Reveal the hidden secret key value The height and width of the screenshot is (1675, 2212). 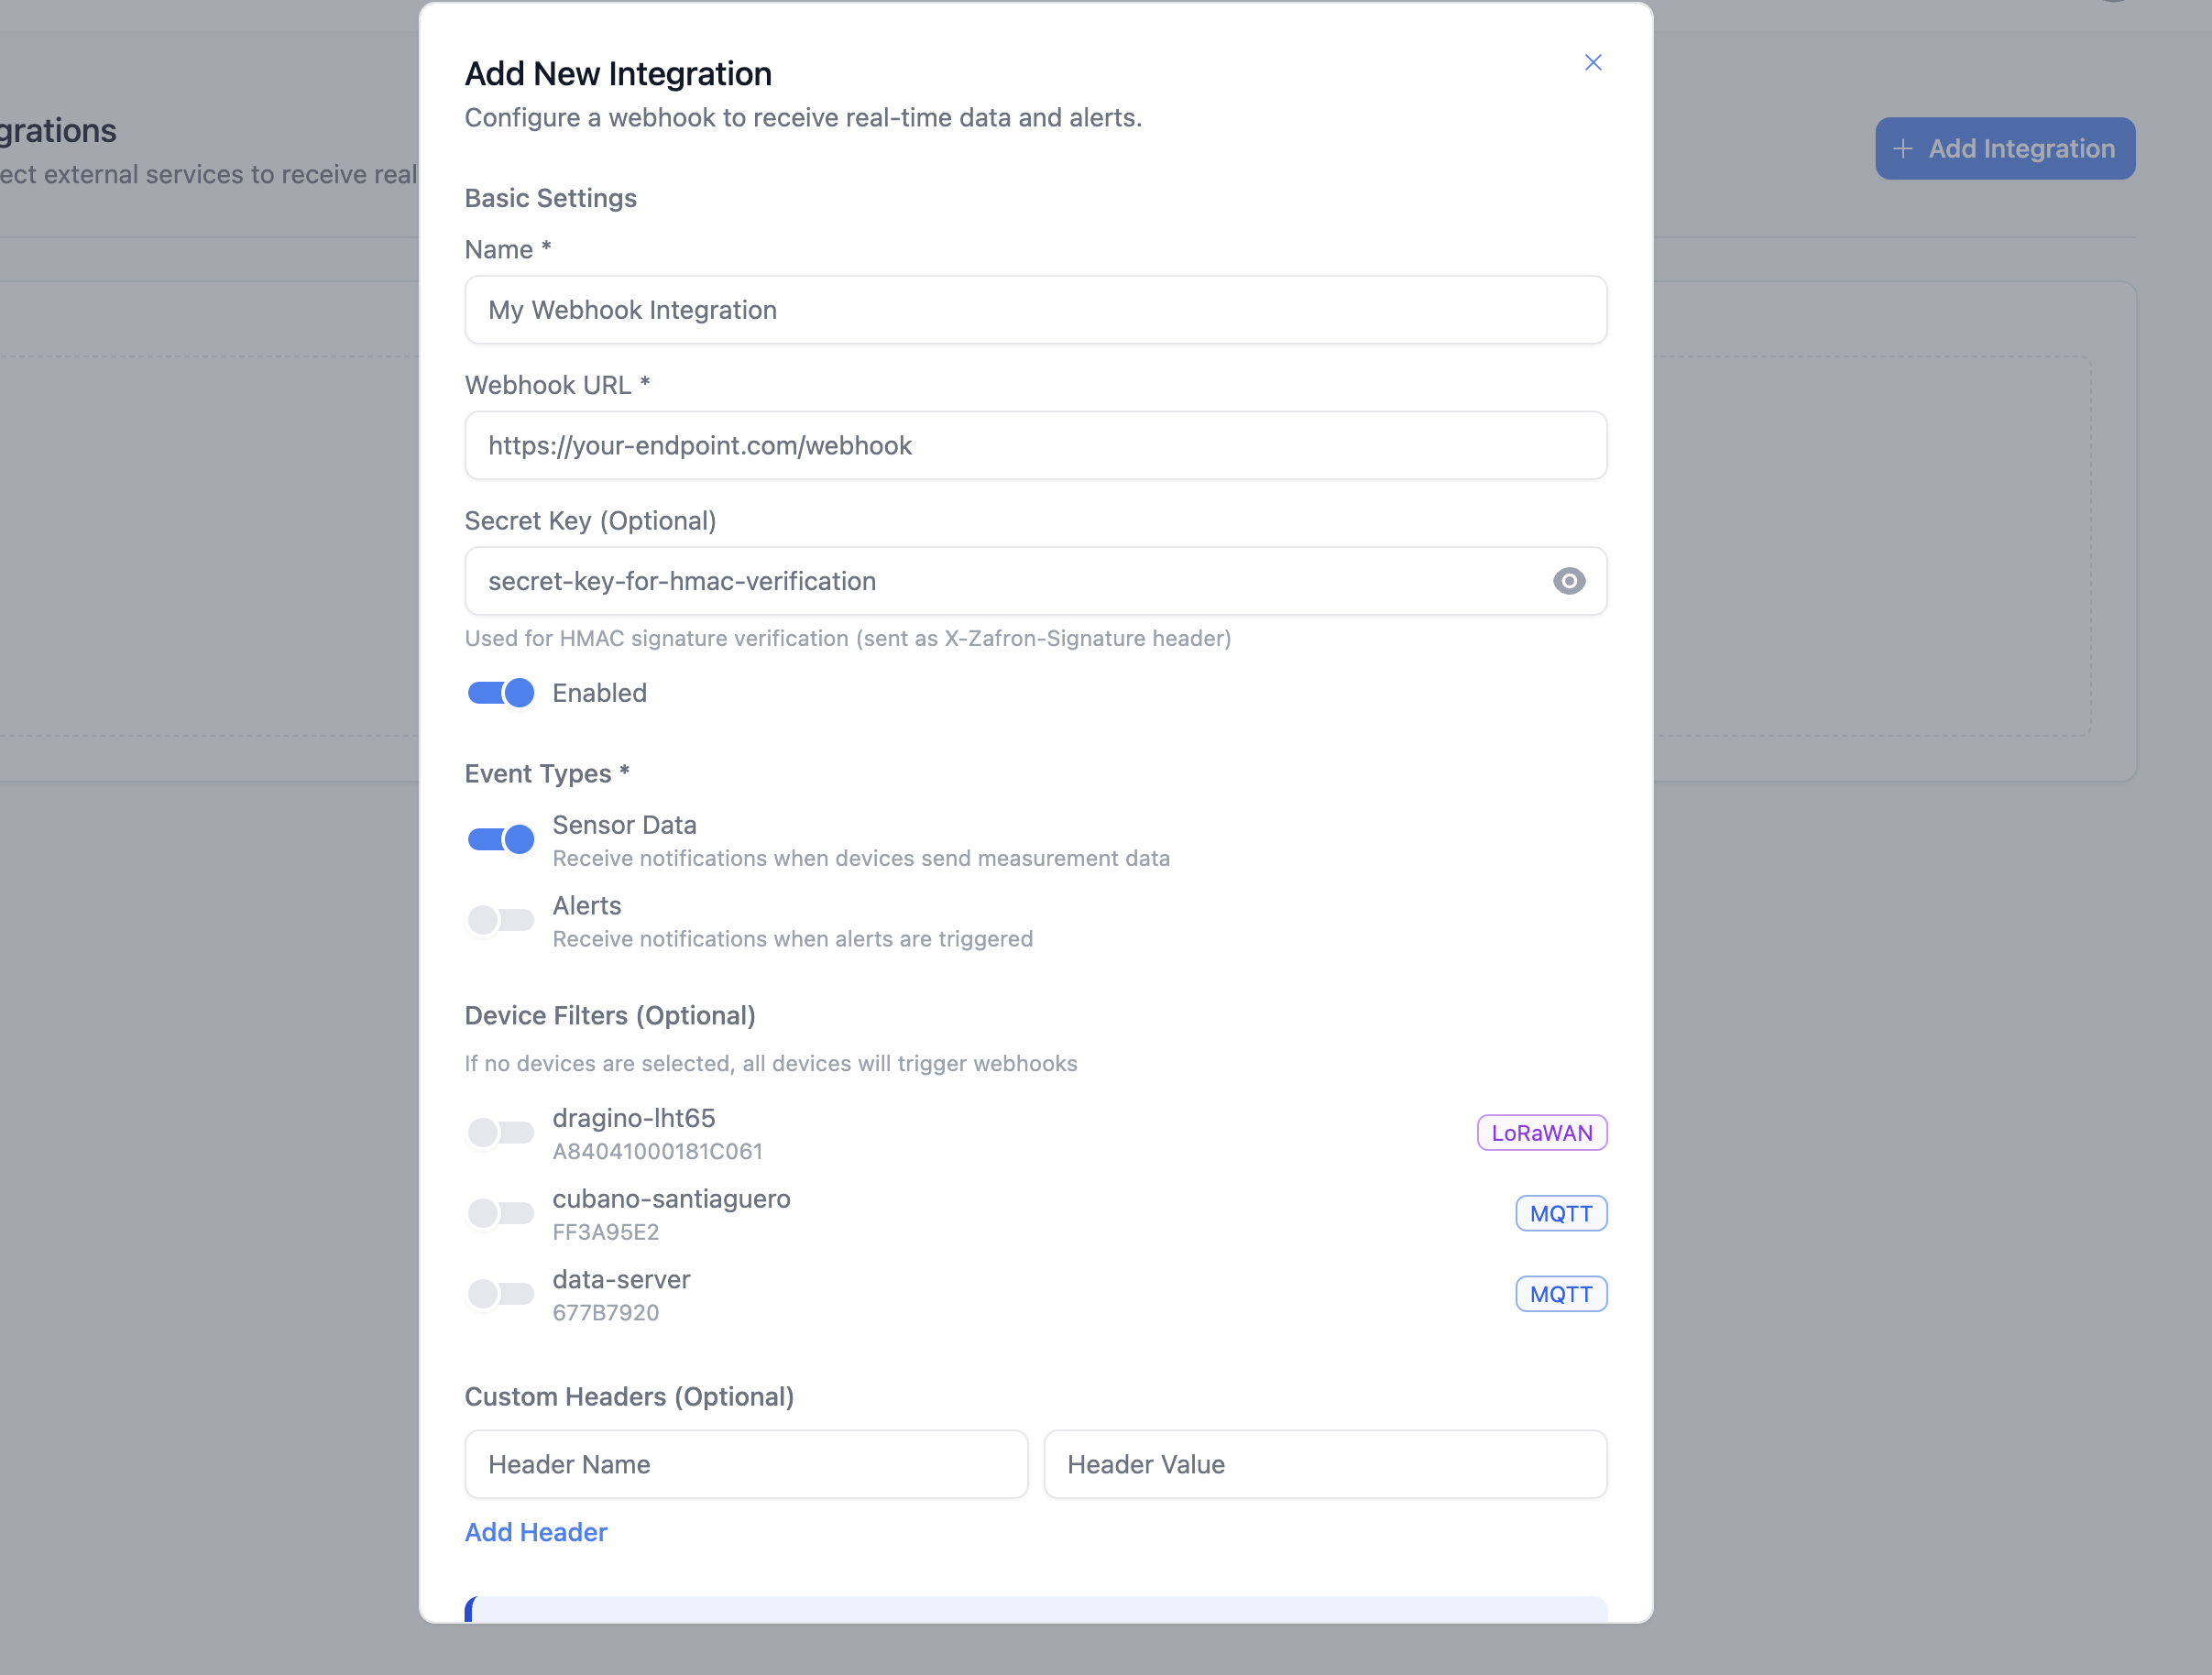(1568, 581)
